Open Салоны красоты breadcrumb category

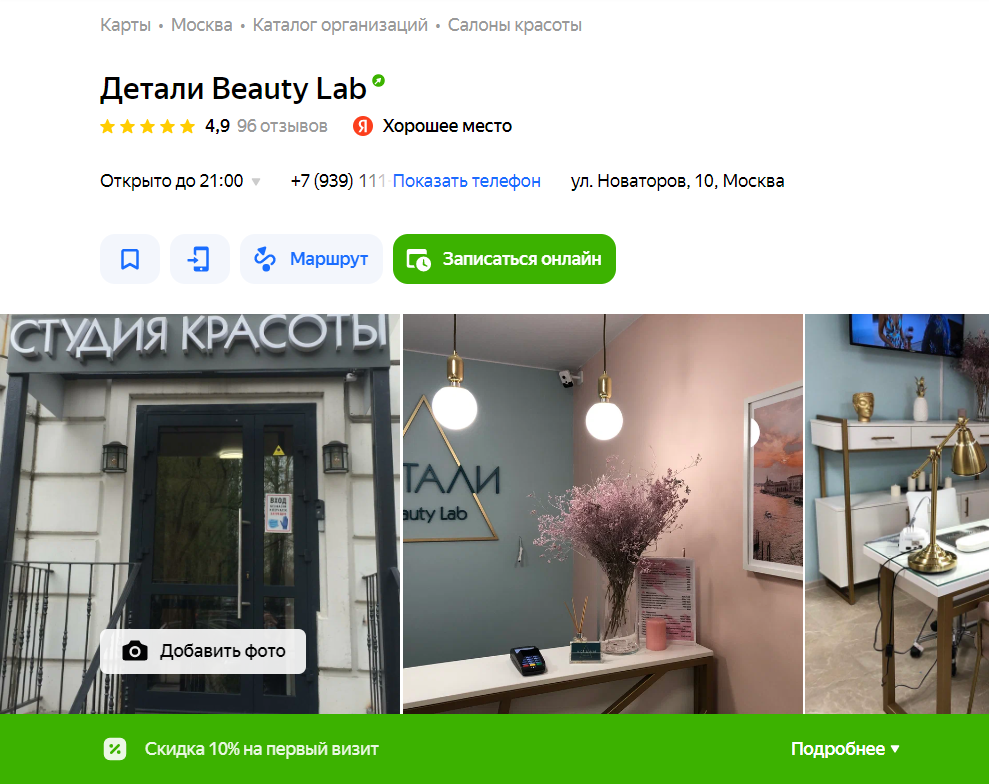515,25
